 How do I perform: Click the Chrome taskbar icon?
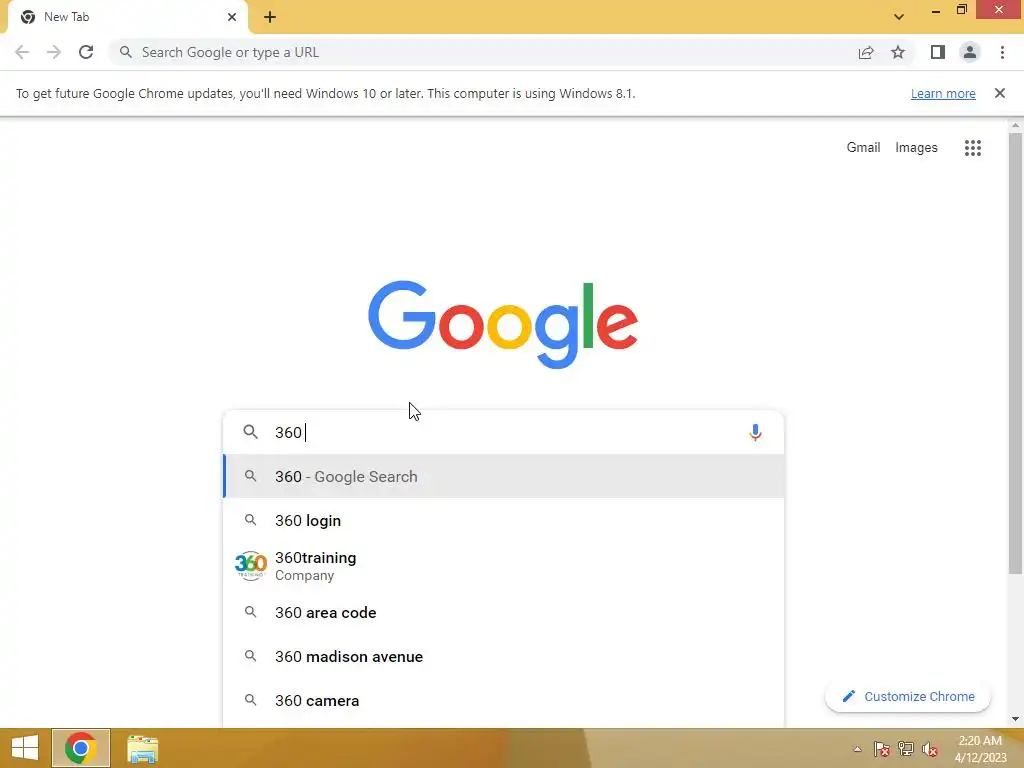pos(81,748)
